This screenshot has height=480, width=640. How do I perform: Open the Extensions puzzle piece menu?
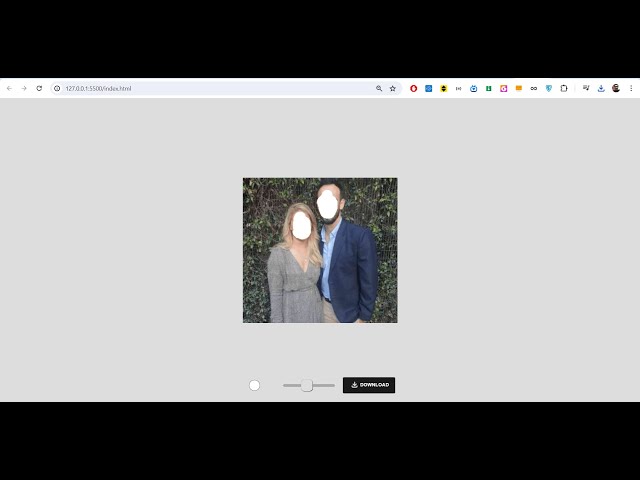(564, 88)
